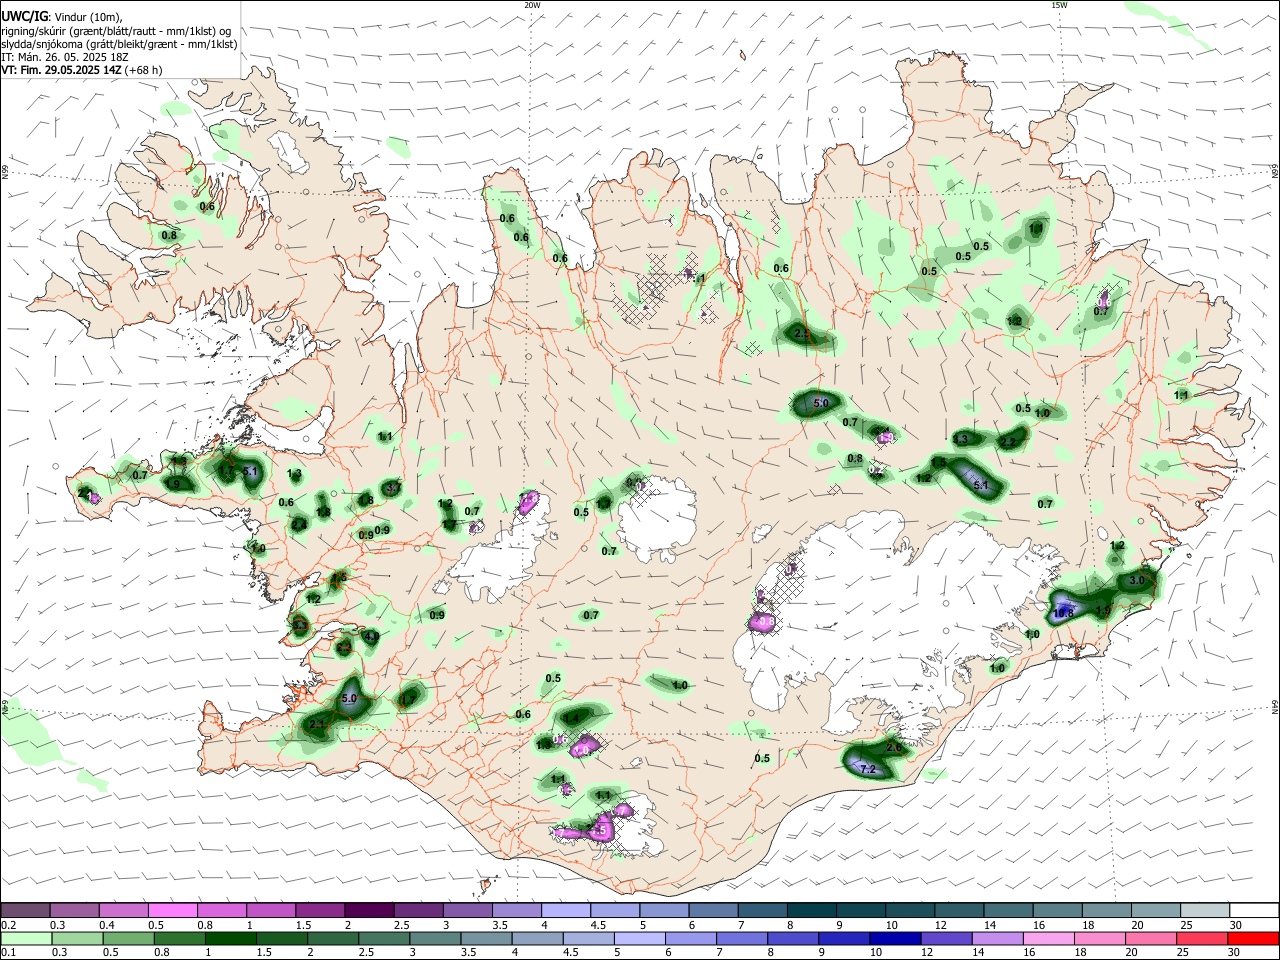Pick the top legend row swatch labeled 3.5
This screenshot has height=960, width=1280.
[x=518, y=910]
